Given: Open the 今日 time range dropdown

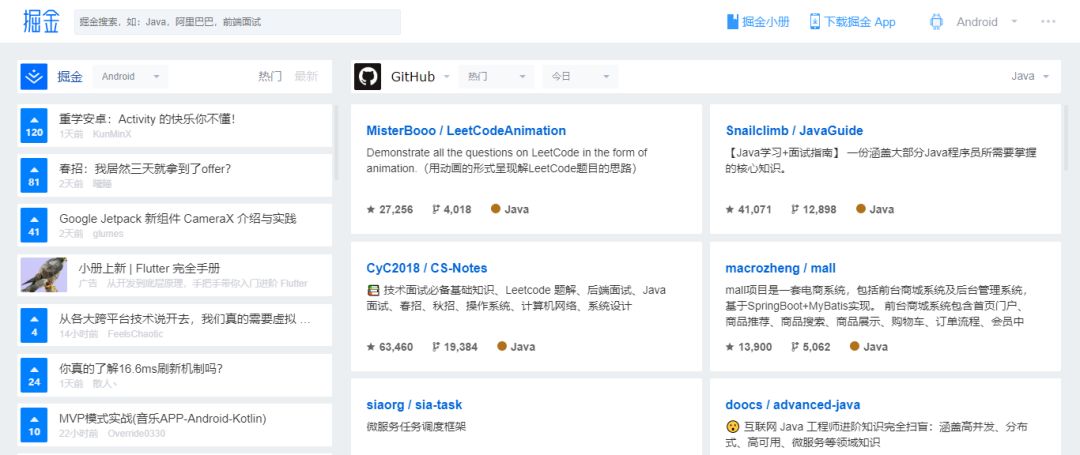Looking at the screenshot, I should click(580, 76).
